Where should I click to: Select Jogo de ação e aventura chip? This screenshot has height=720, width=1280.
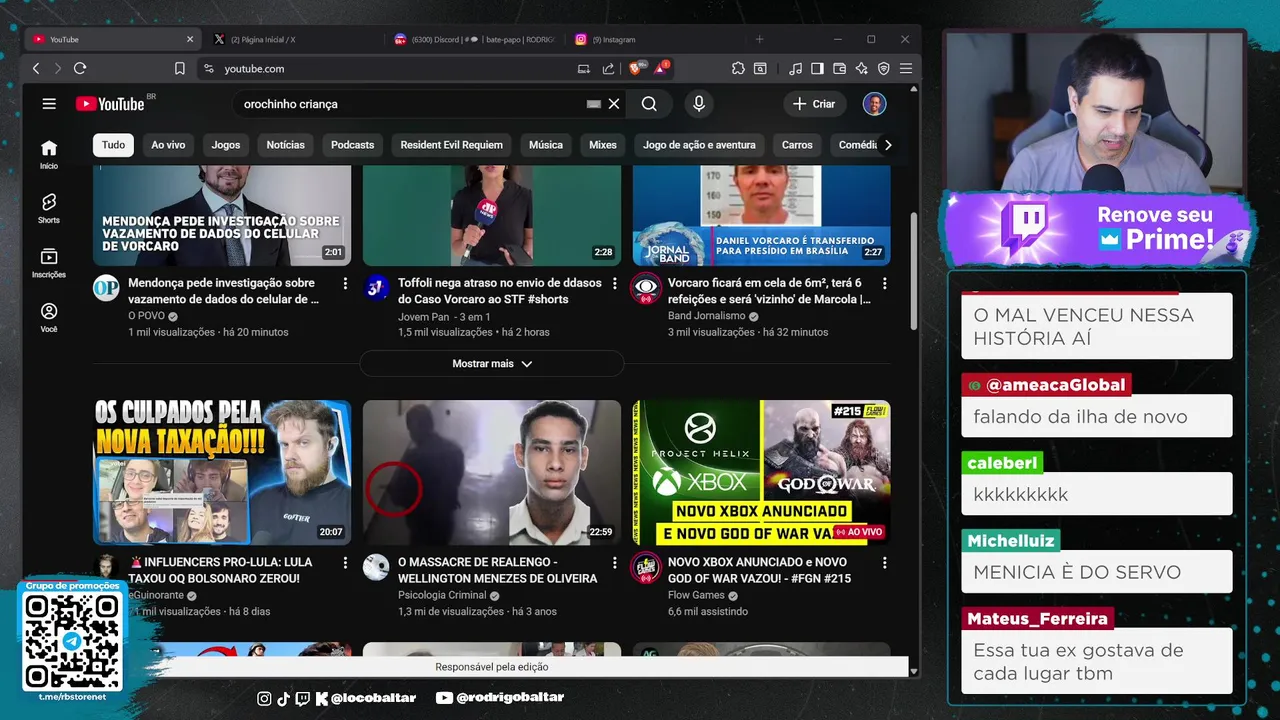699,145
